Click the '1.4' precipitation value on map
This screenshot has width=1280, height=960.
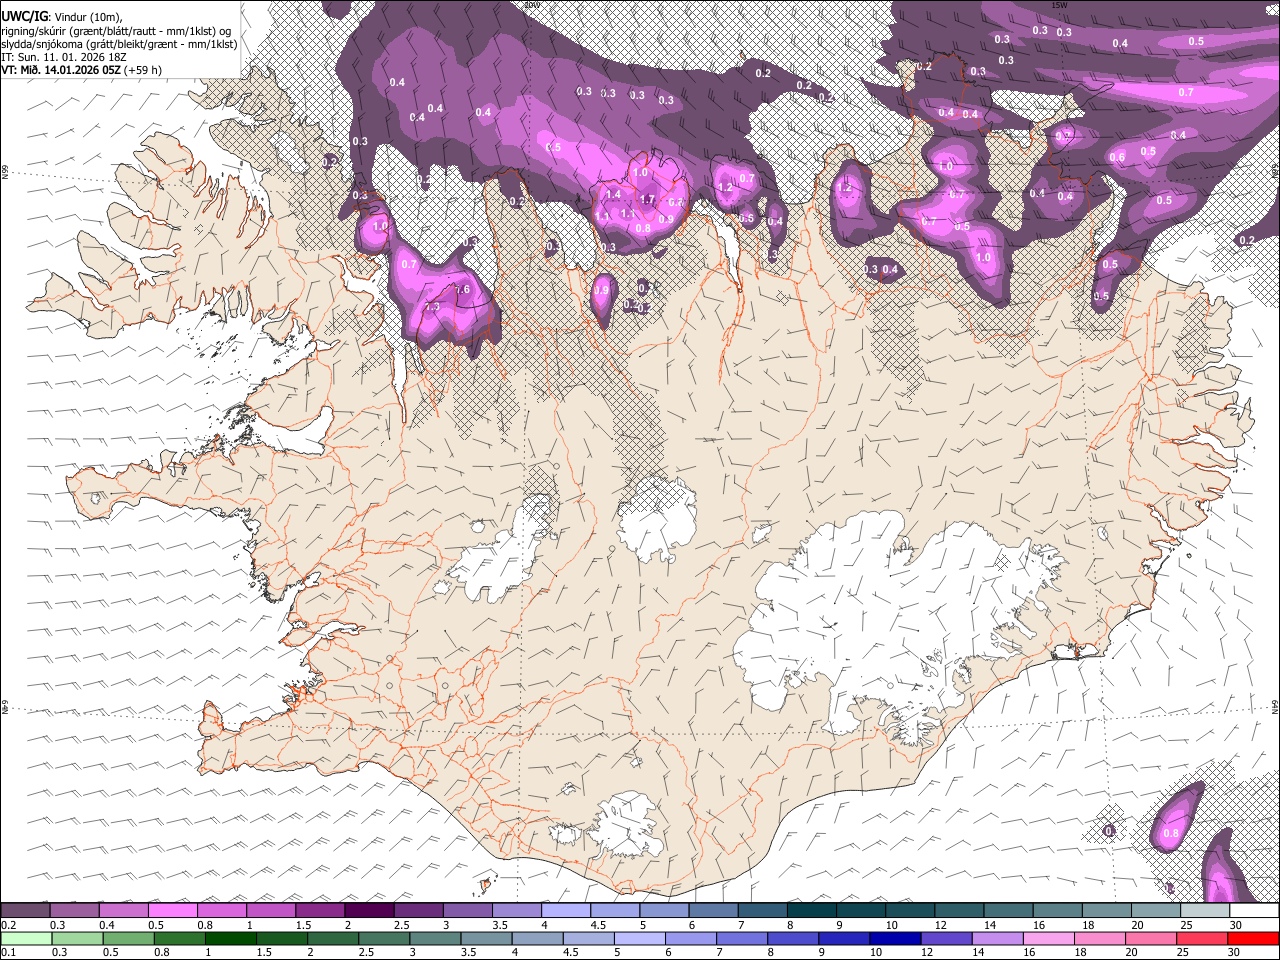[614, 194]
